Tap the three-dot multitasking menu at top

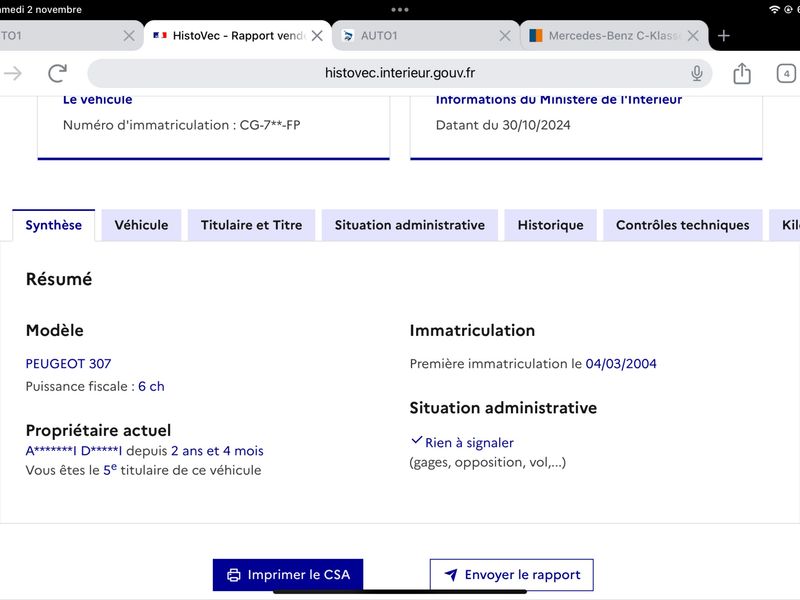pos(399,10)
